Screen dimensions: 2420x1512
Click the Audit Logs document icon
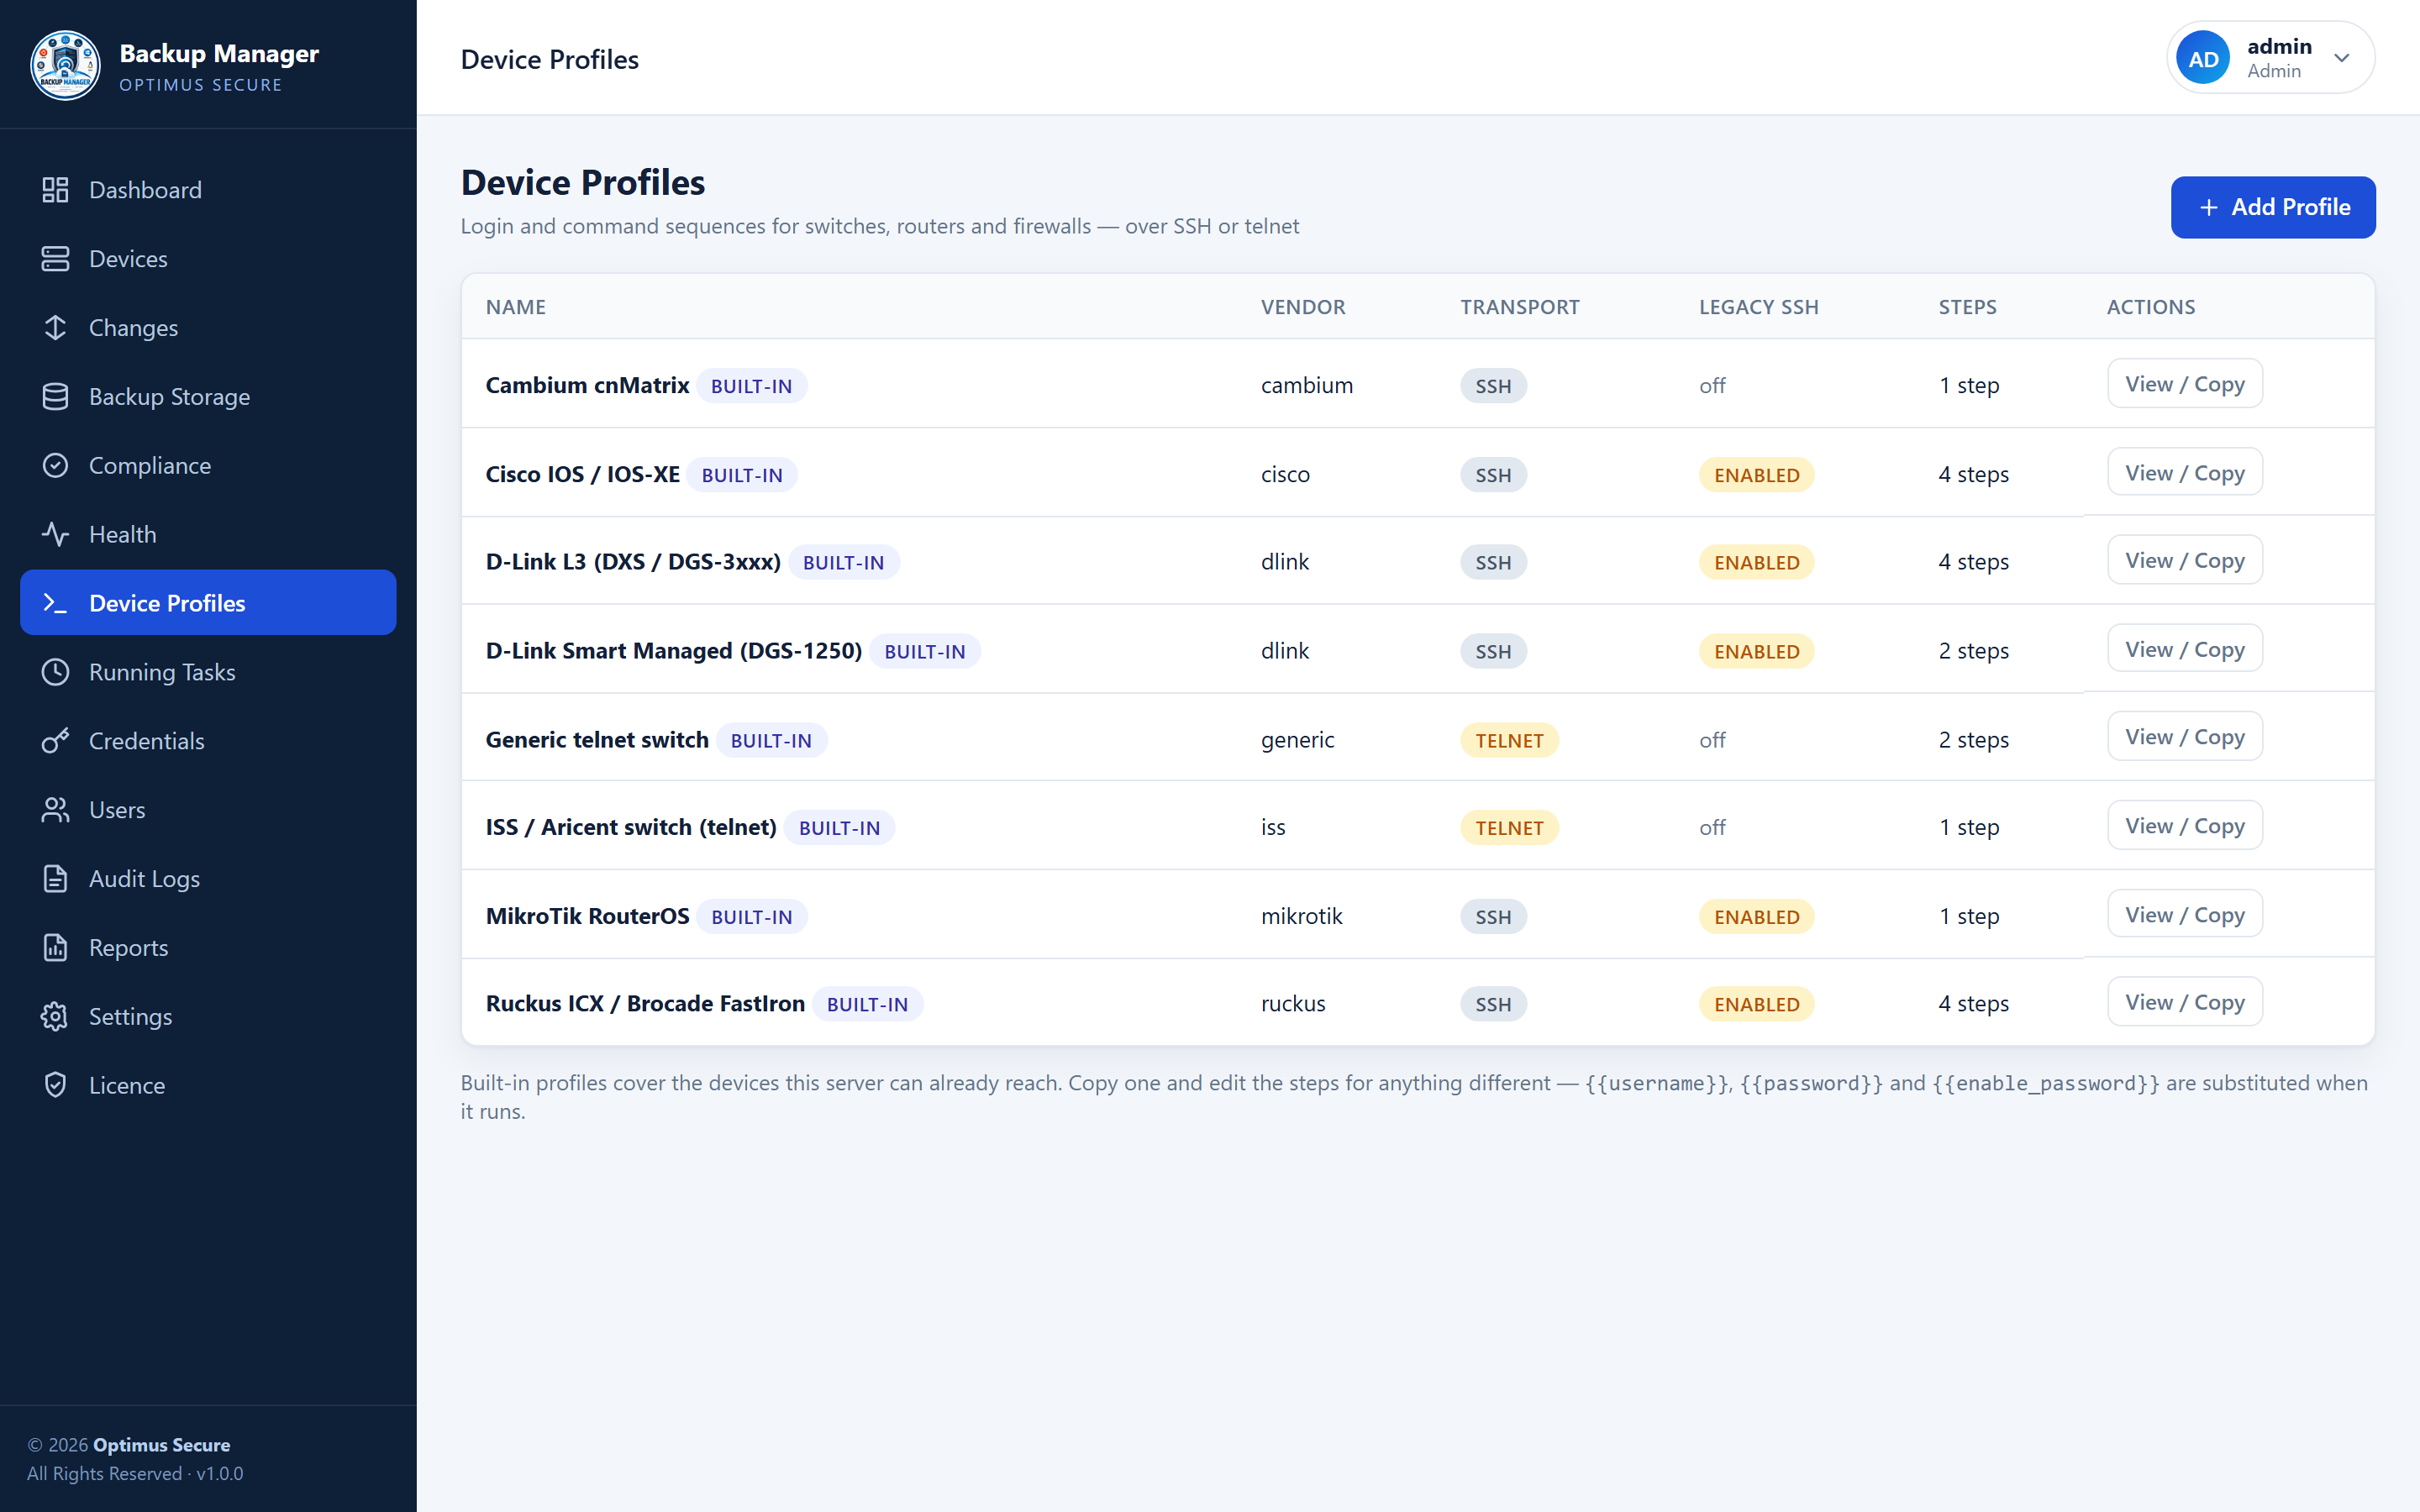[55, 879]
